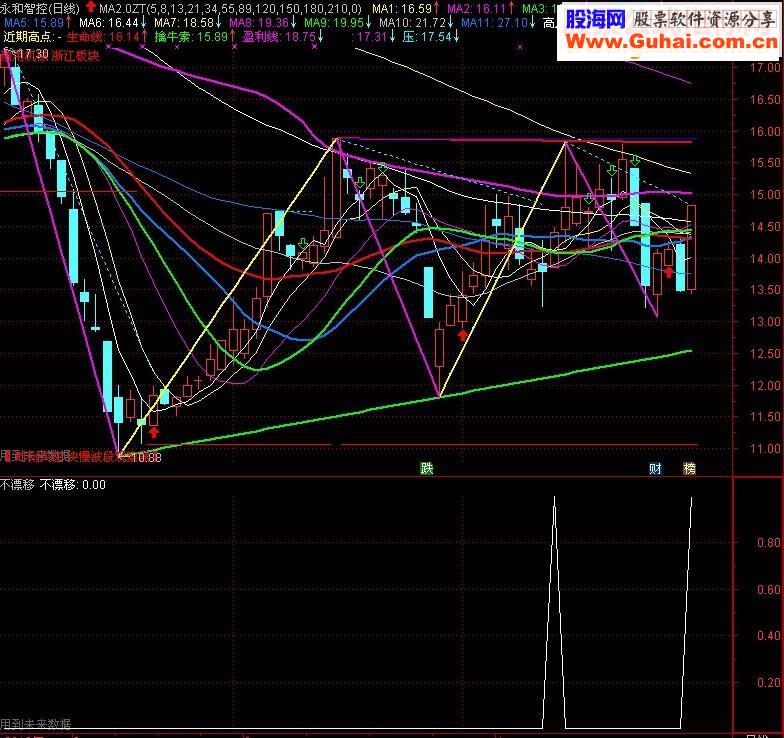Image resolution: width=784 pixels, height=738 pixels.
Task: Click the 15.00 price axis label
Action: (x=764, y=194)
